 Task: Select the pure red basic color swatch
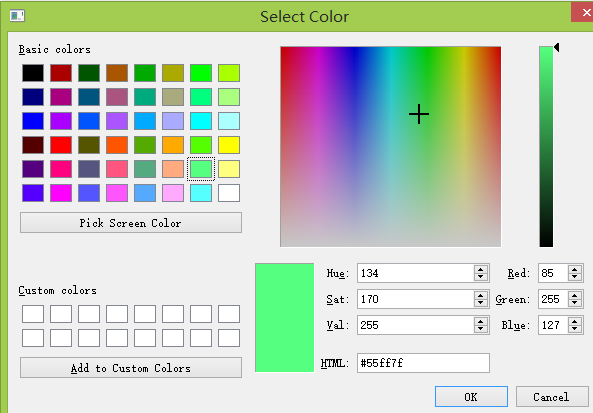(61, 145)
